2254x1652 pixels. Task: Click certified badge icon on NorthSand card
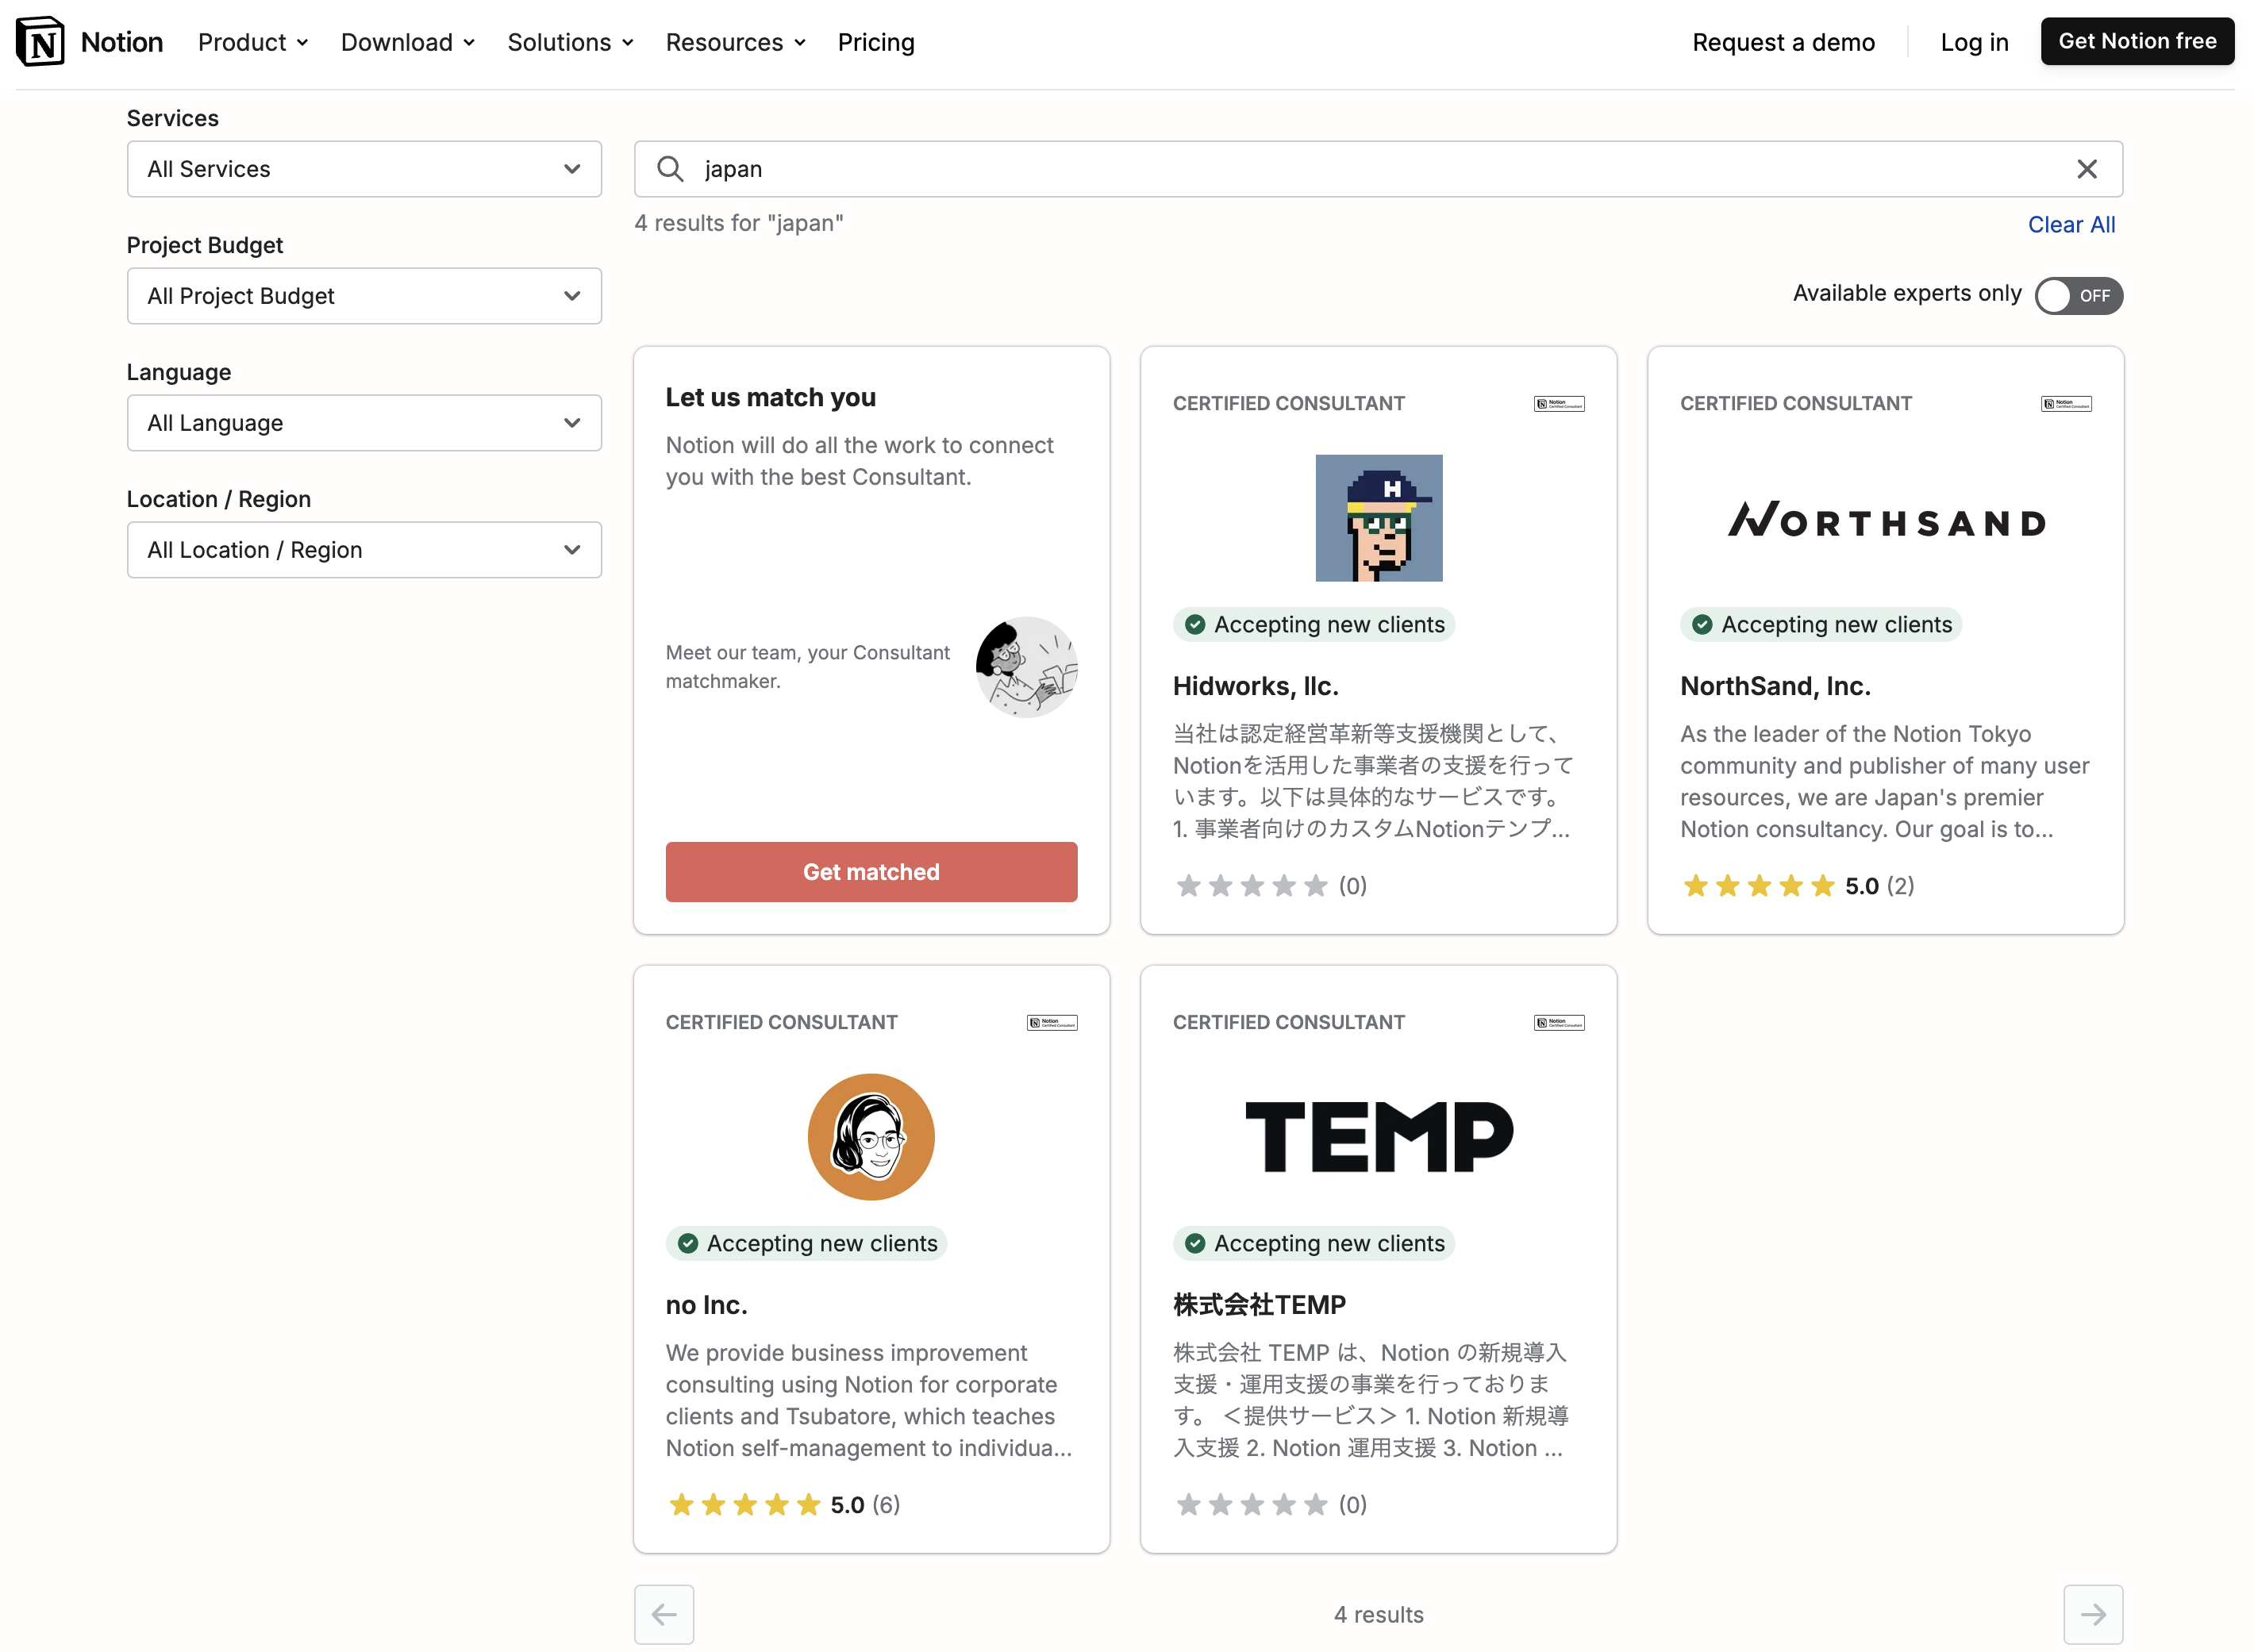(2065, 404)
